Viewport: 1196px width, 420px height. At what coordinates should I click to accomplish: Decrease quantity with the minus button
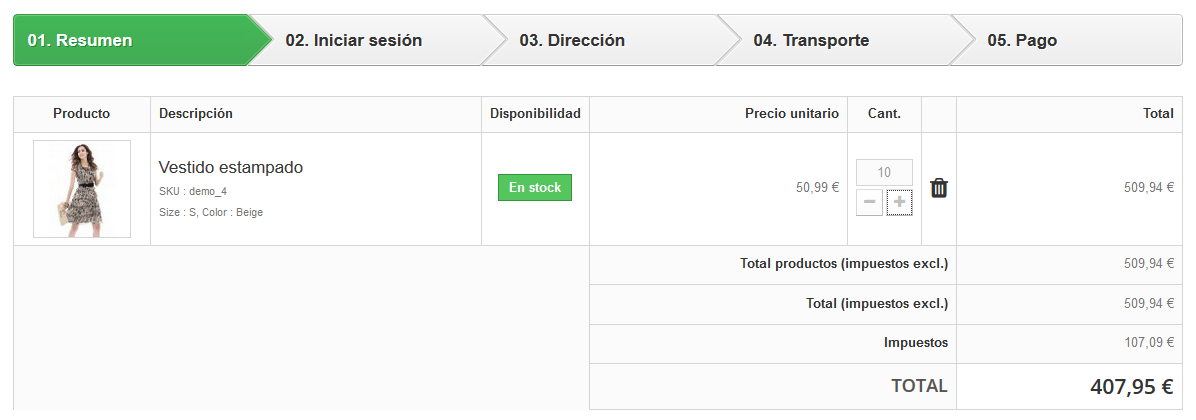point(870,203)
